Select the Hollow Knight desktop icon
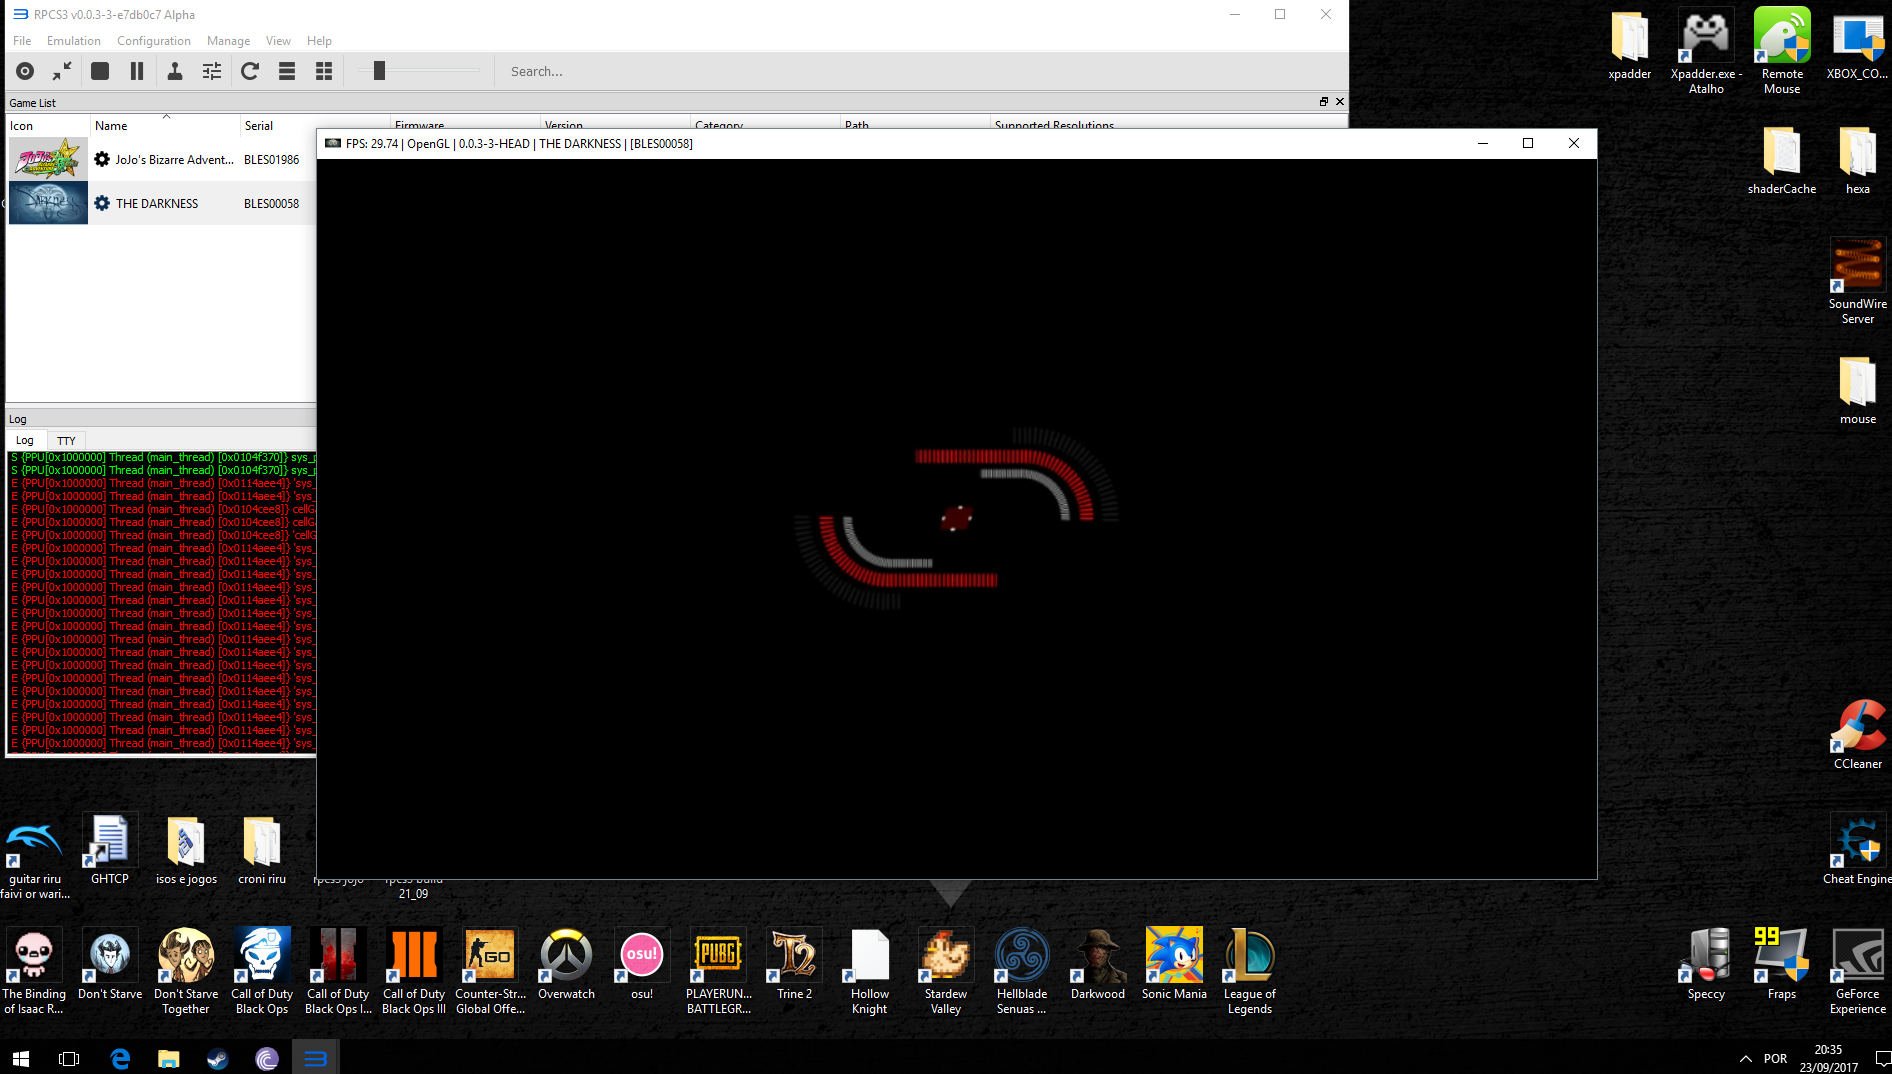Screen dimensions: 1892x1074 tap(870, 971)
